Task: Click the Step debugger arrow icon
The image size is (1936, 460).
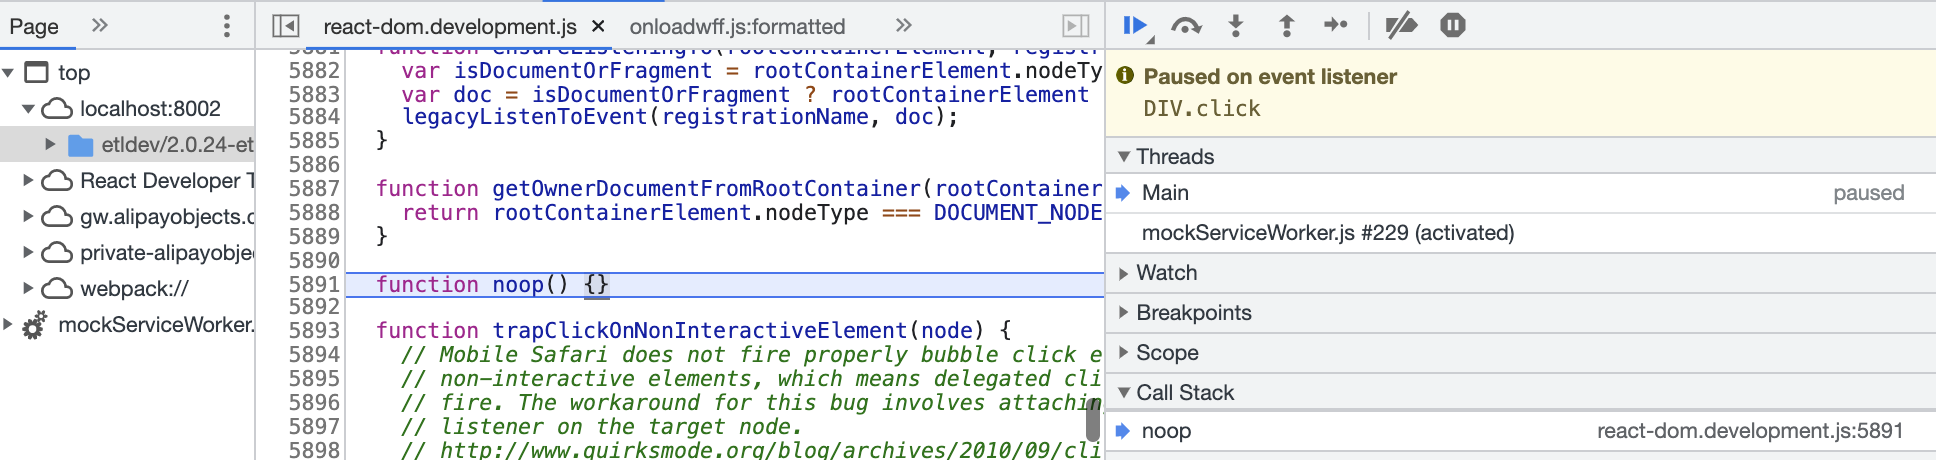Action: [1336, 26]
